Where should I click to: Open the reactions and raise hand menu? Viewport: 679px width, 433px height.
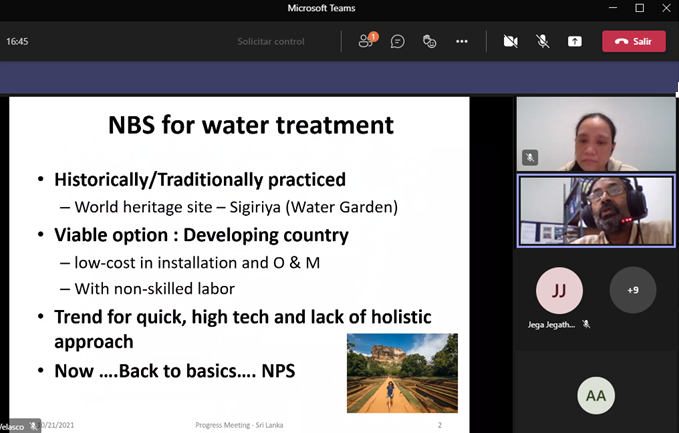(430, 41)
